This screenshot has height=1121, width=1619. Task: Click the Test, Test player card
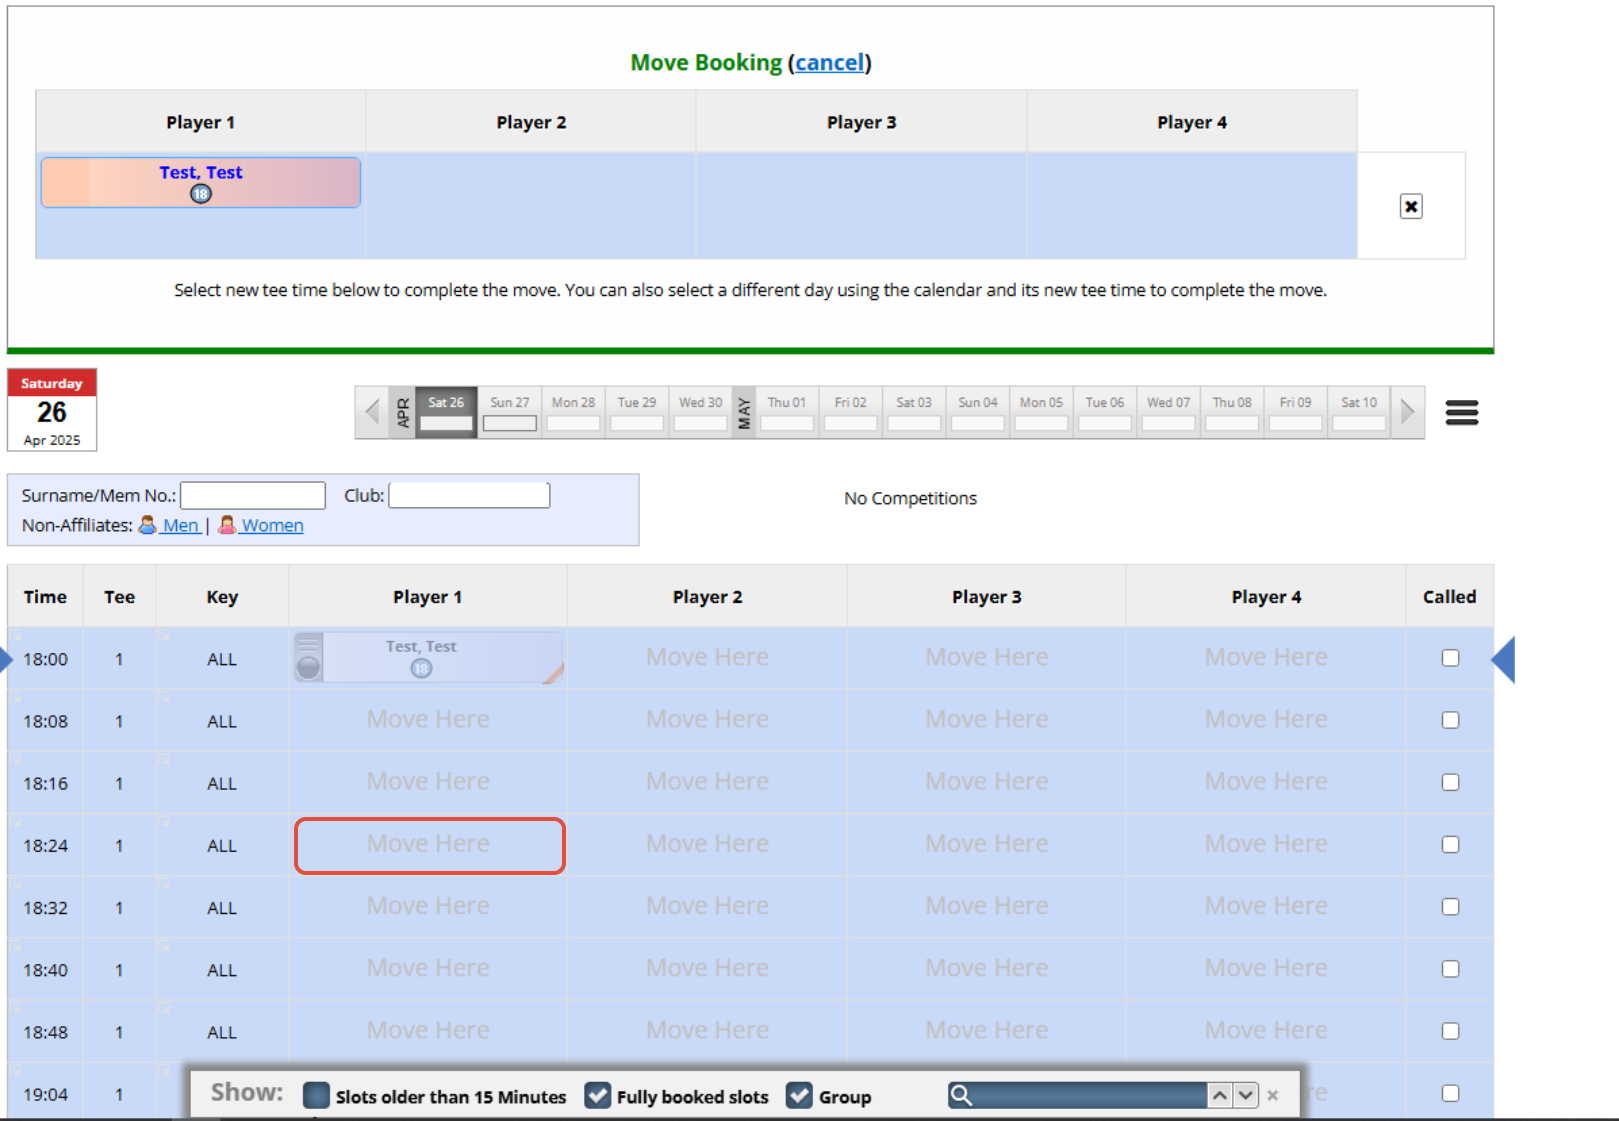tap(201, 182)
